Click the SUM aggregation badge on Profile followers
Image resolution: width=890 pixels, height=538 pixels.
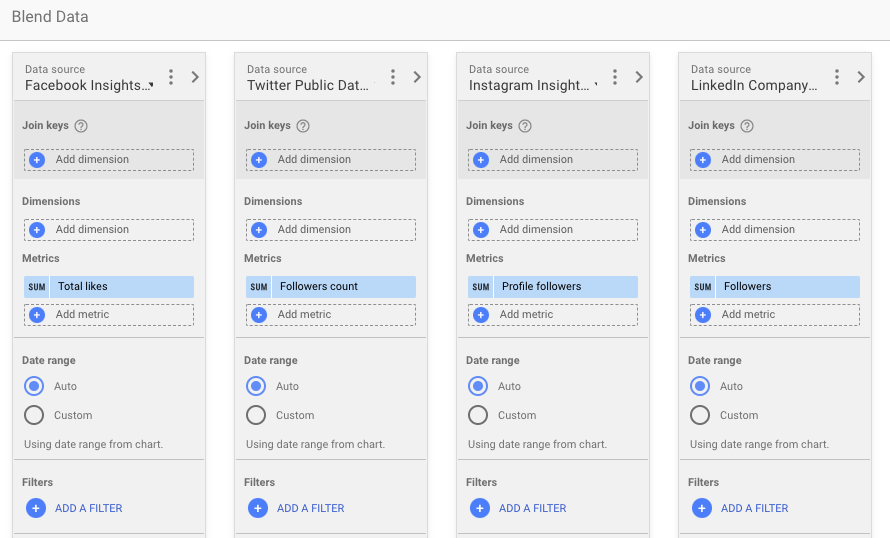click(481, 287)
